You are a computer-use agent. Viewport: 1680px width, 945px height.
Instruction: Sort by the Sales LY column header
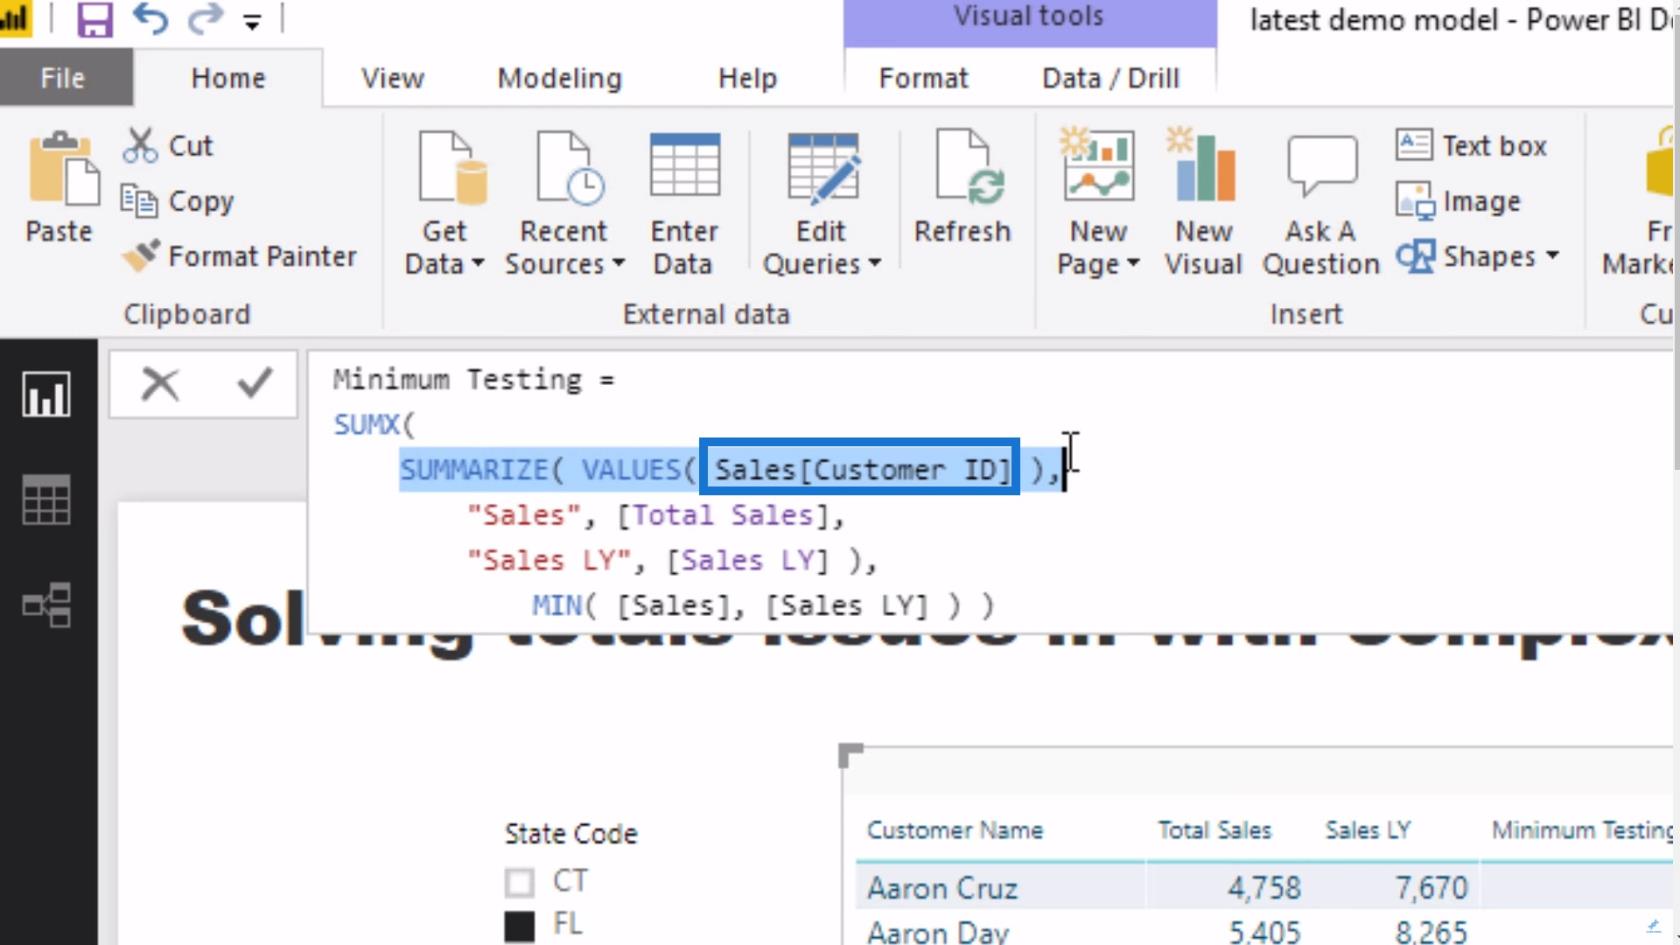1368,830
